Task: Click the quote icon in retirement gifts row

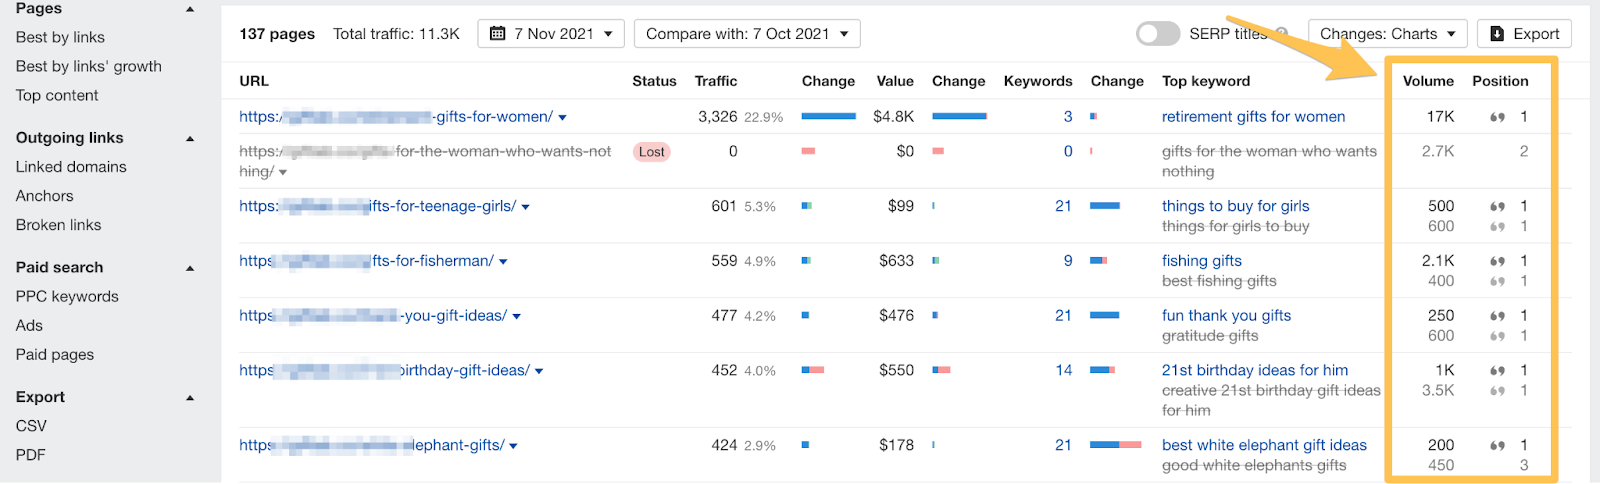Action: (1497, 117)
